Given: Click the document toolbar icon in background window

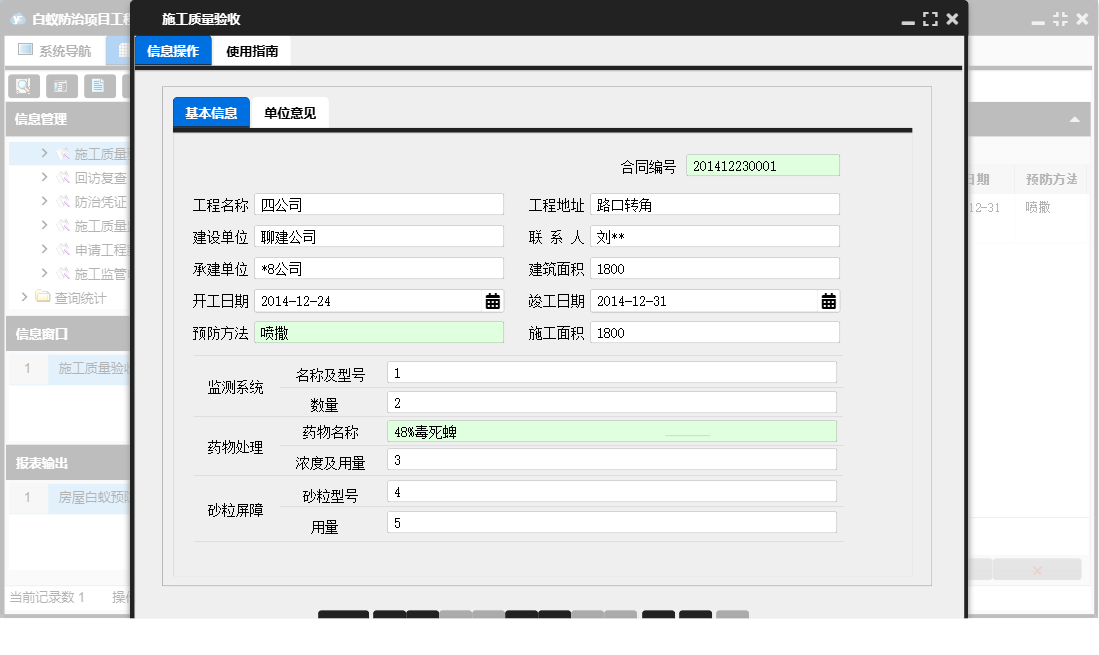Looking at the screenshot, I should 100,86.
